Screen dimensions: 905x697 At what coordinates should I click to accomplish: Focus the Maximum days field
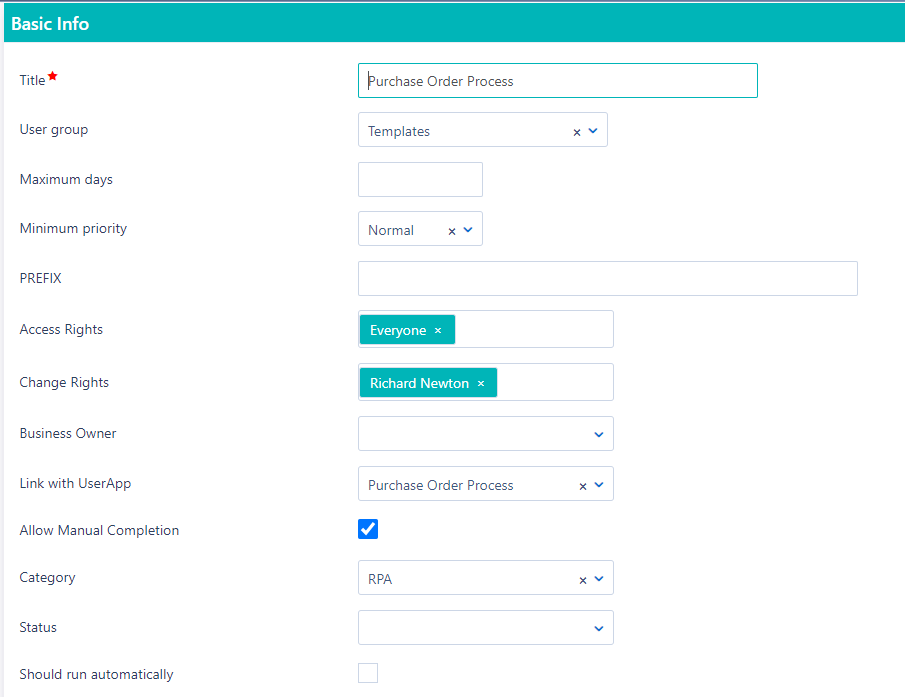point(420,179)
